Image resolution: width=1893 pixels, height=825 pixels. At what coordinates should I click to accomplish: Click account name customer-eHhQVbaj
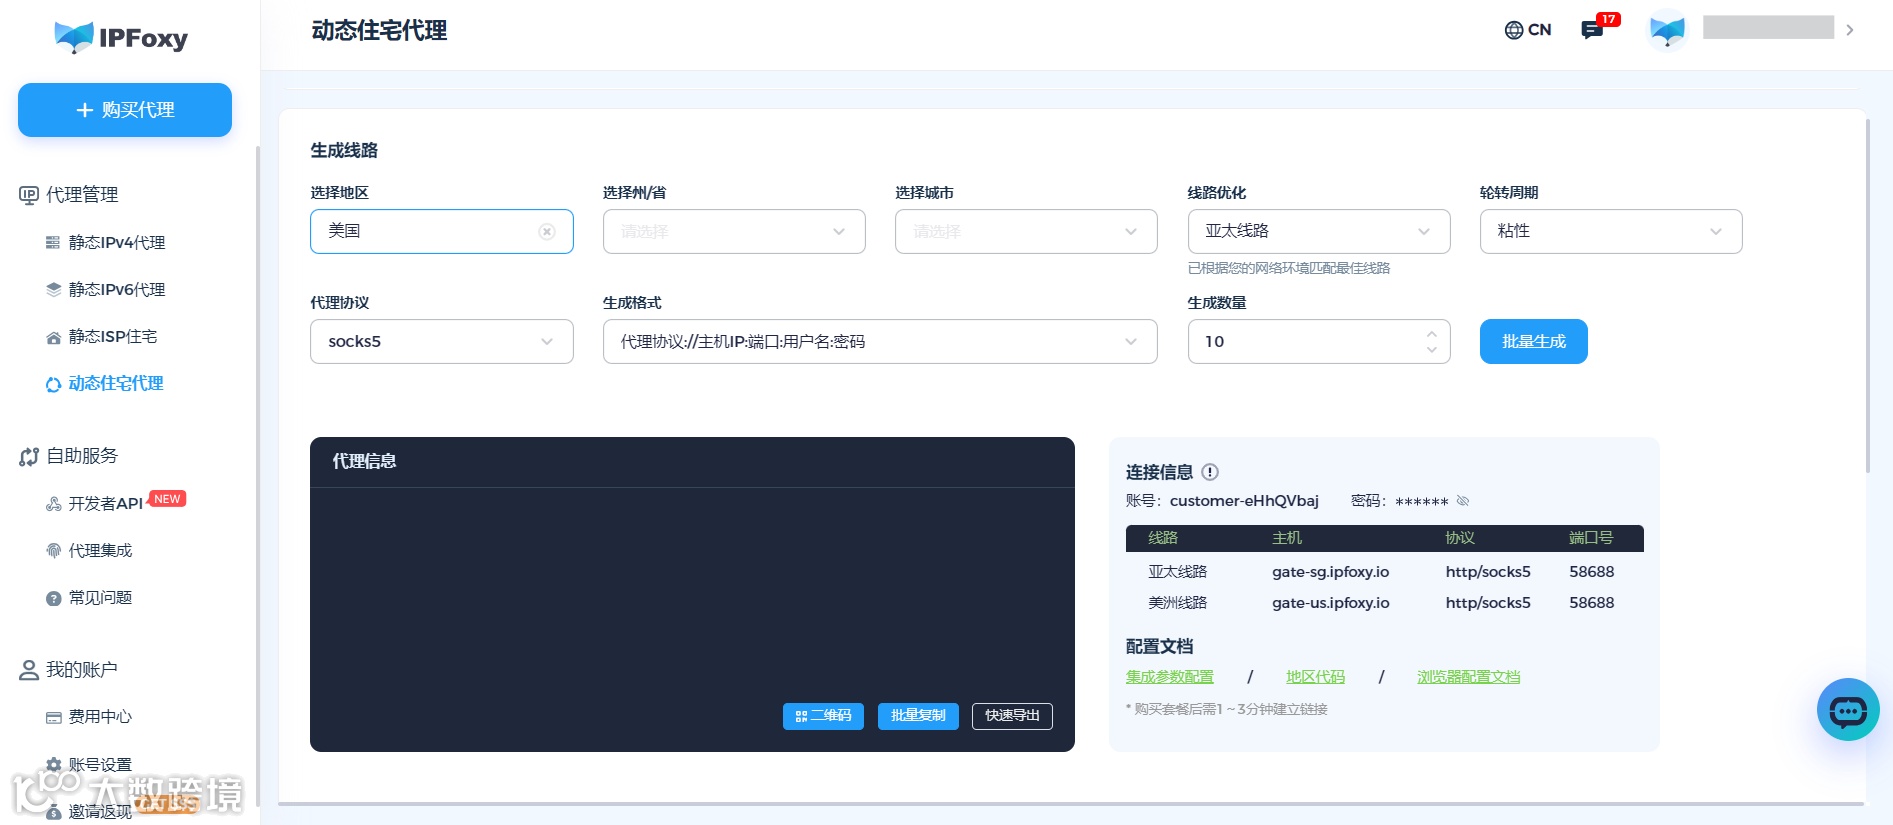pos(1244,501)
